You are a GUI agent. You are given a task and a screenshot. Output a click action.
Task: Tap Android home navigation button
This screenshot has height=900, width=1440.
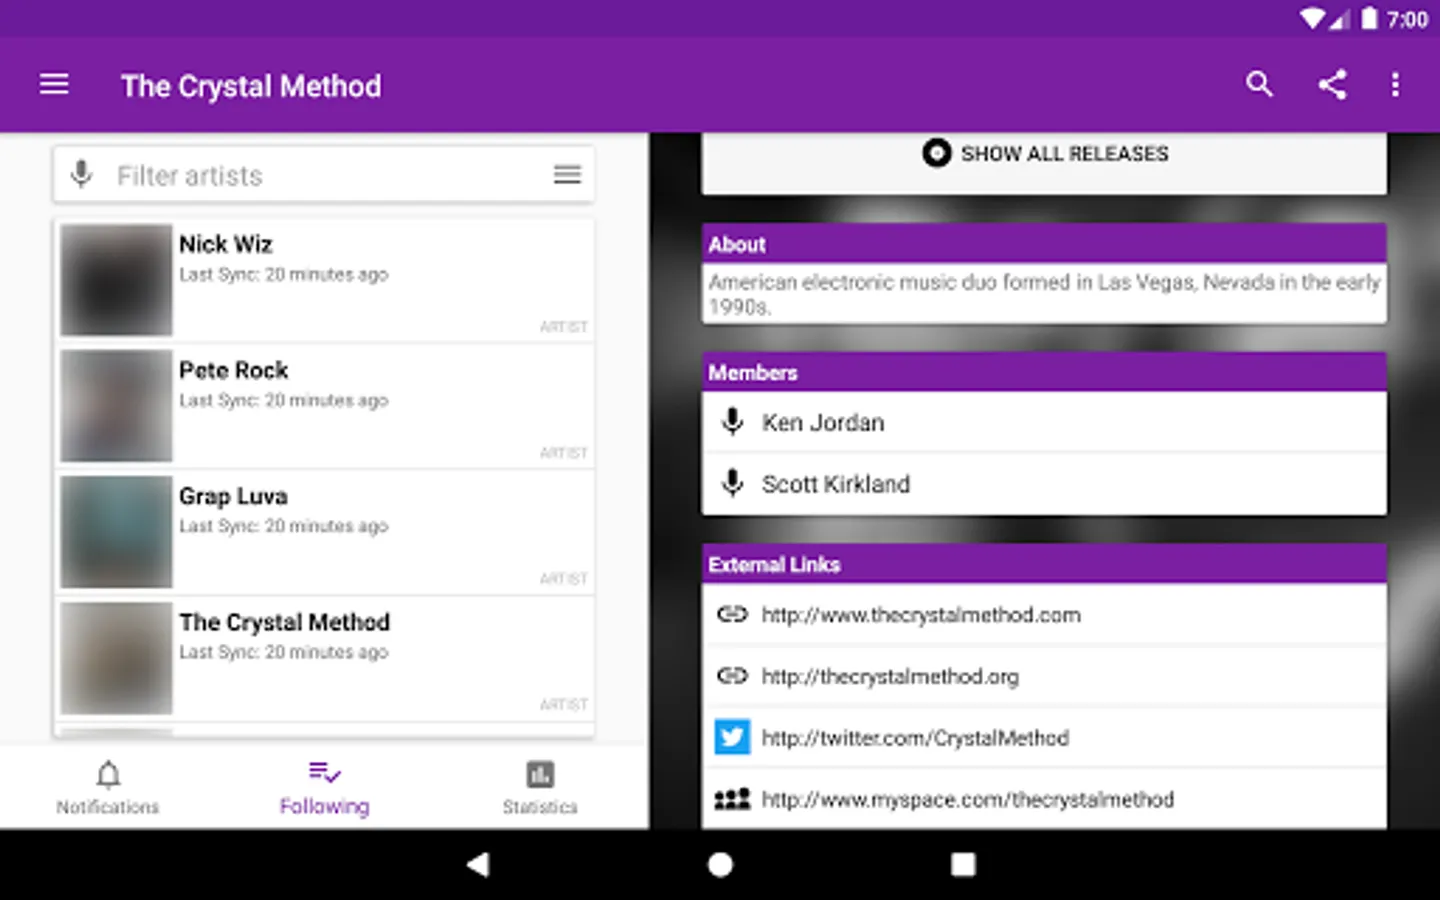(x=720, y=864)
